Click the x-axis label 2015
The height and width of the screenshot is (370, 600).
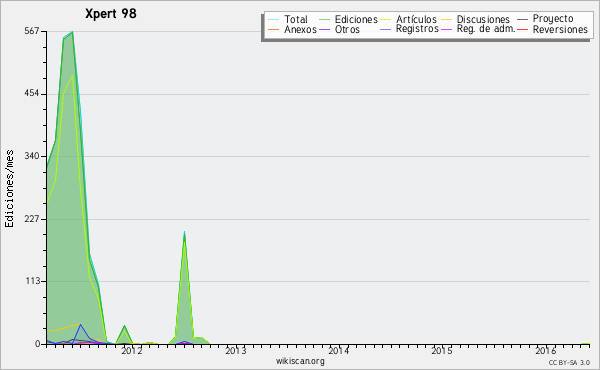pos(442,350)
